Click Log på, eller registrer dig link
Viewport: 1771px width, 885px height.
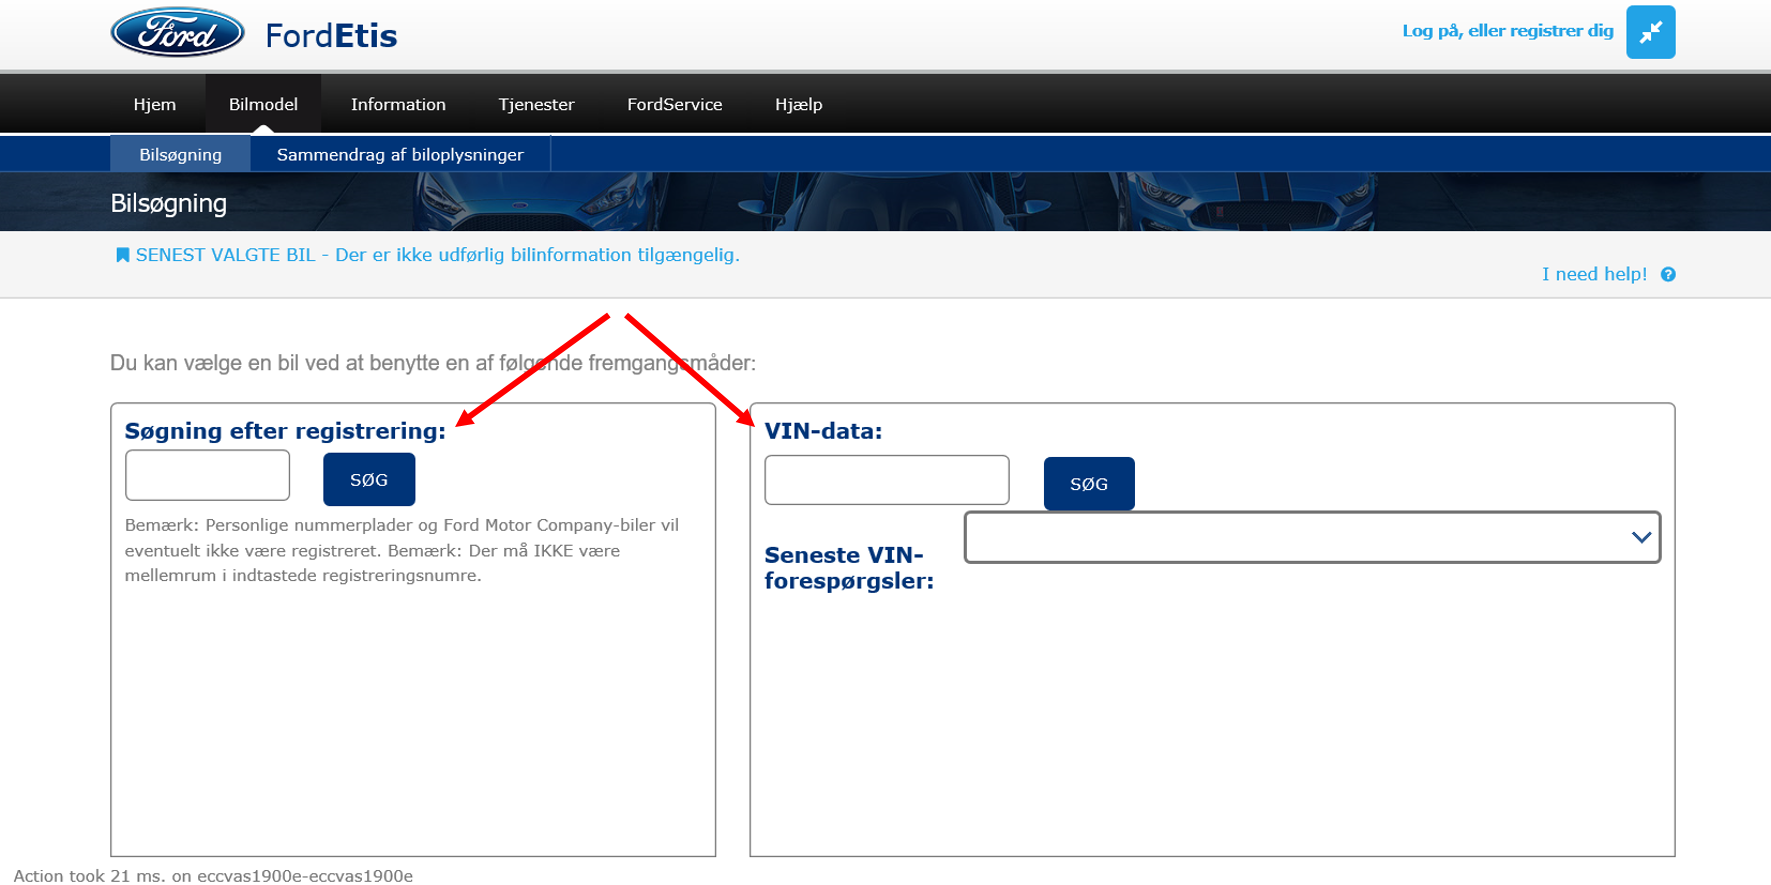[1507, 31]
